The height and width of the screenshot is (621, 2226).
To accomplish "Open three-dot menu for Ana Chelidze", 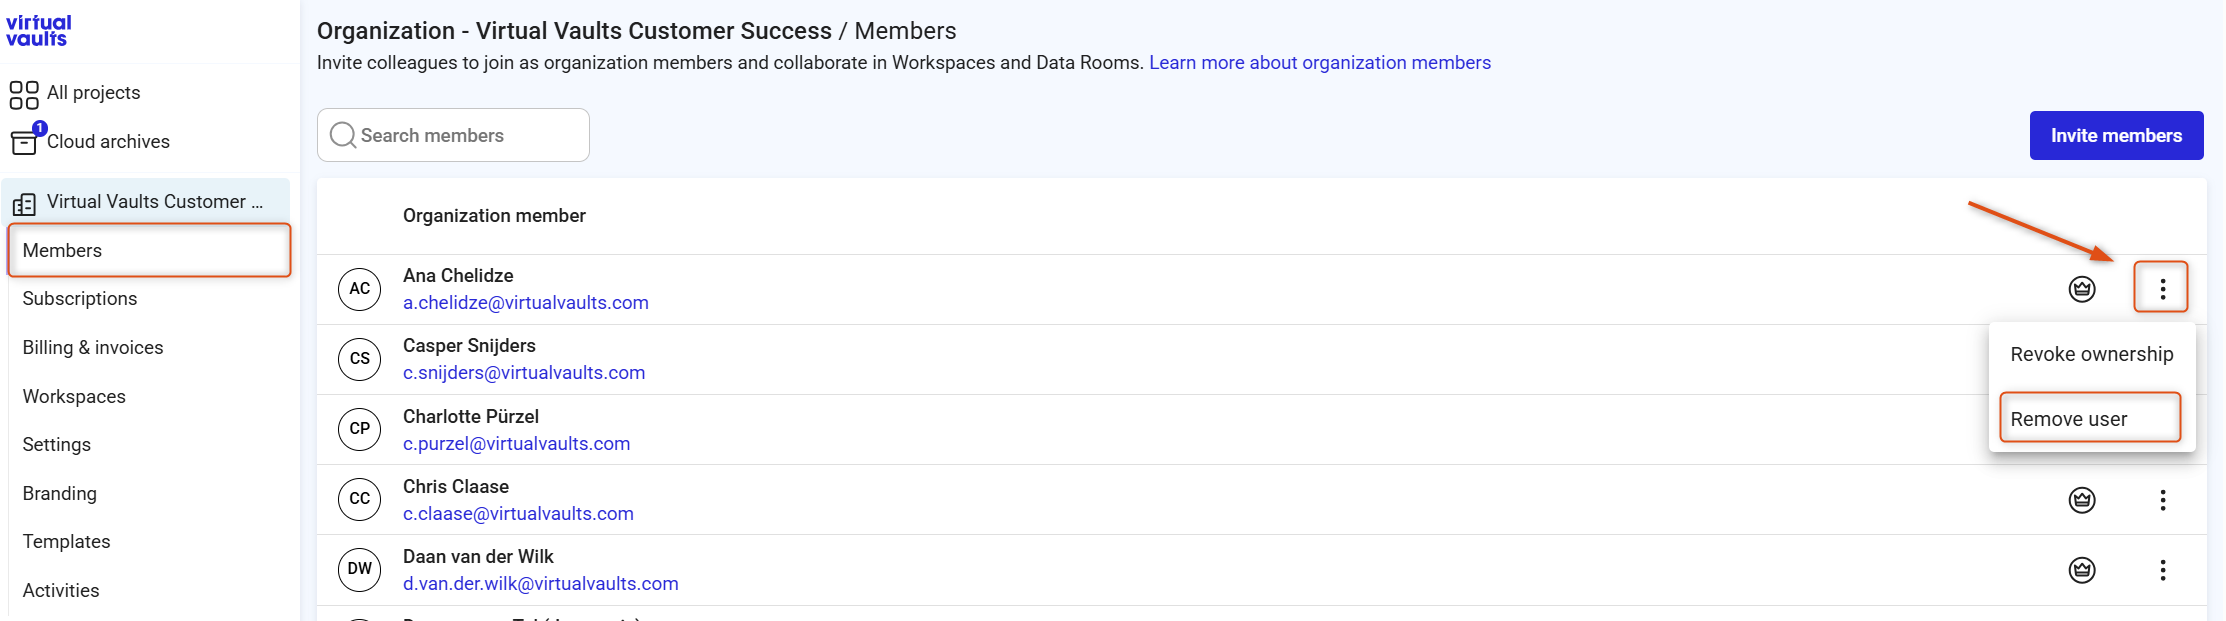I will tap(2162, 288).
